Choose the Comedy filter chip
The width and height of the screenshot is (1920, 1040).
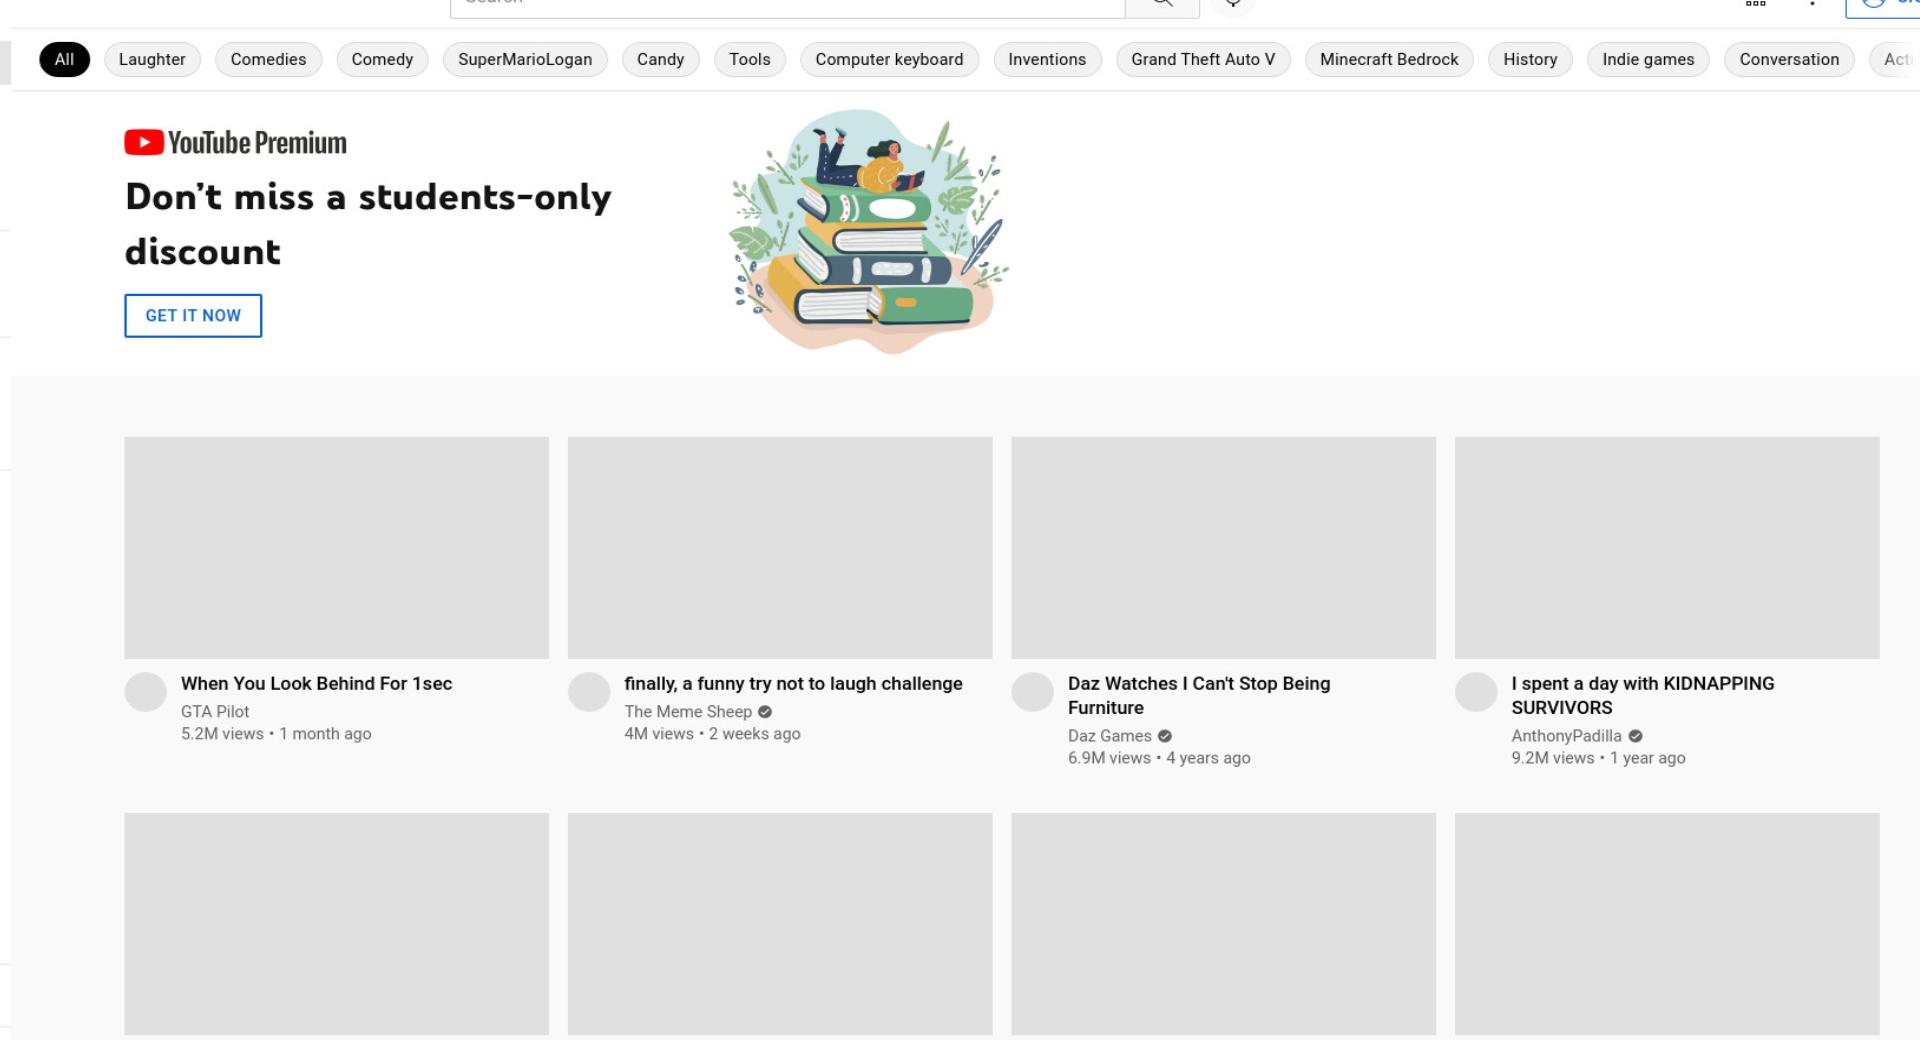click(x=382, y=59)
